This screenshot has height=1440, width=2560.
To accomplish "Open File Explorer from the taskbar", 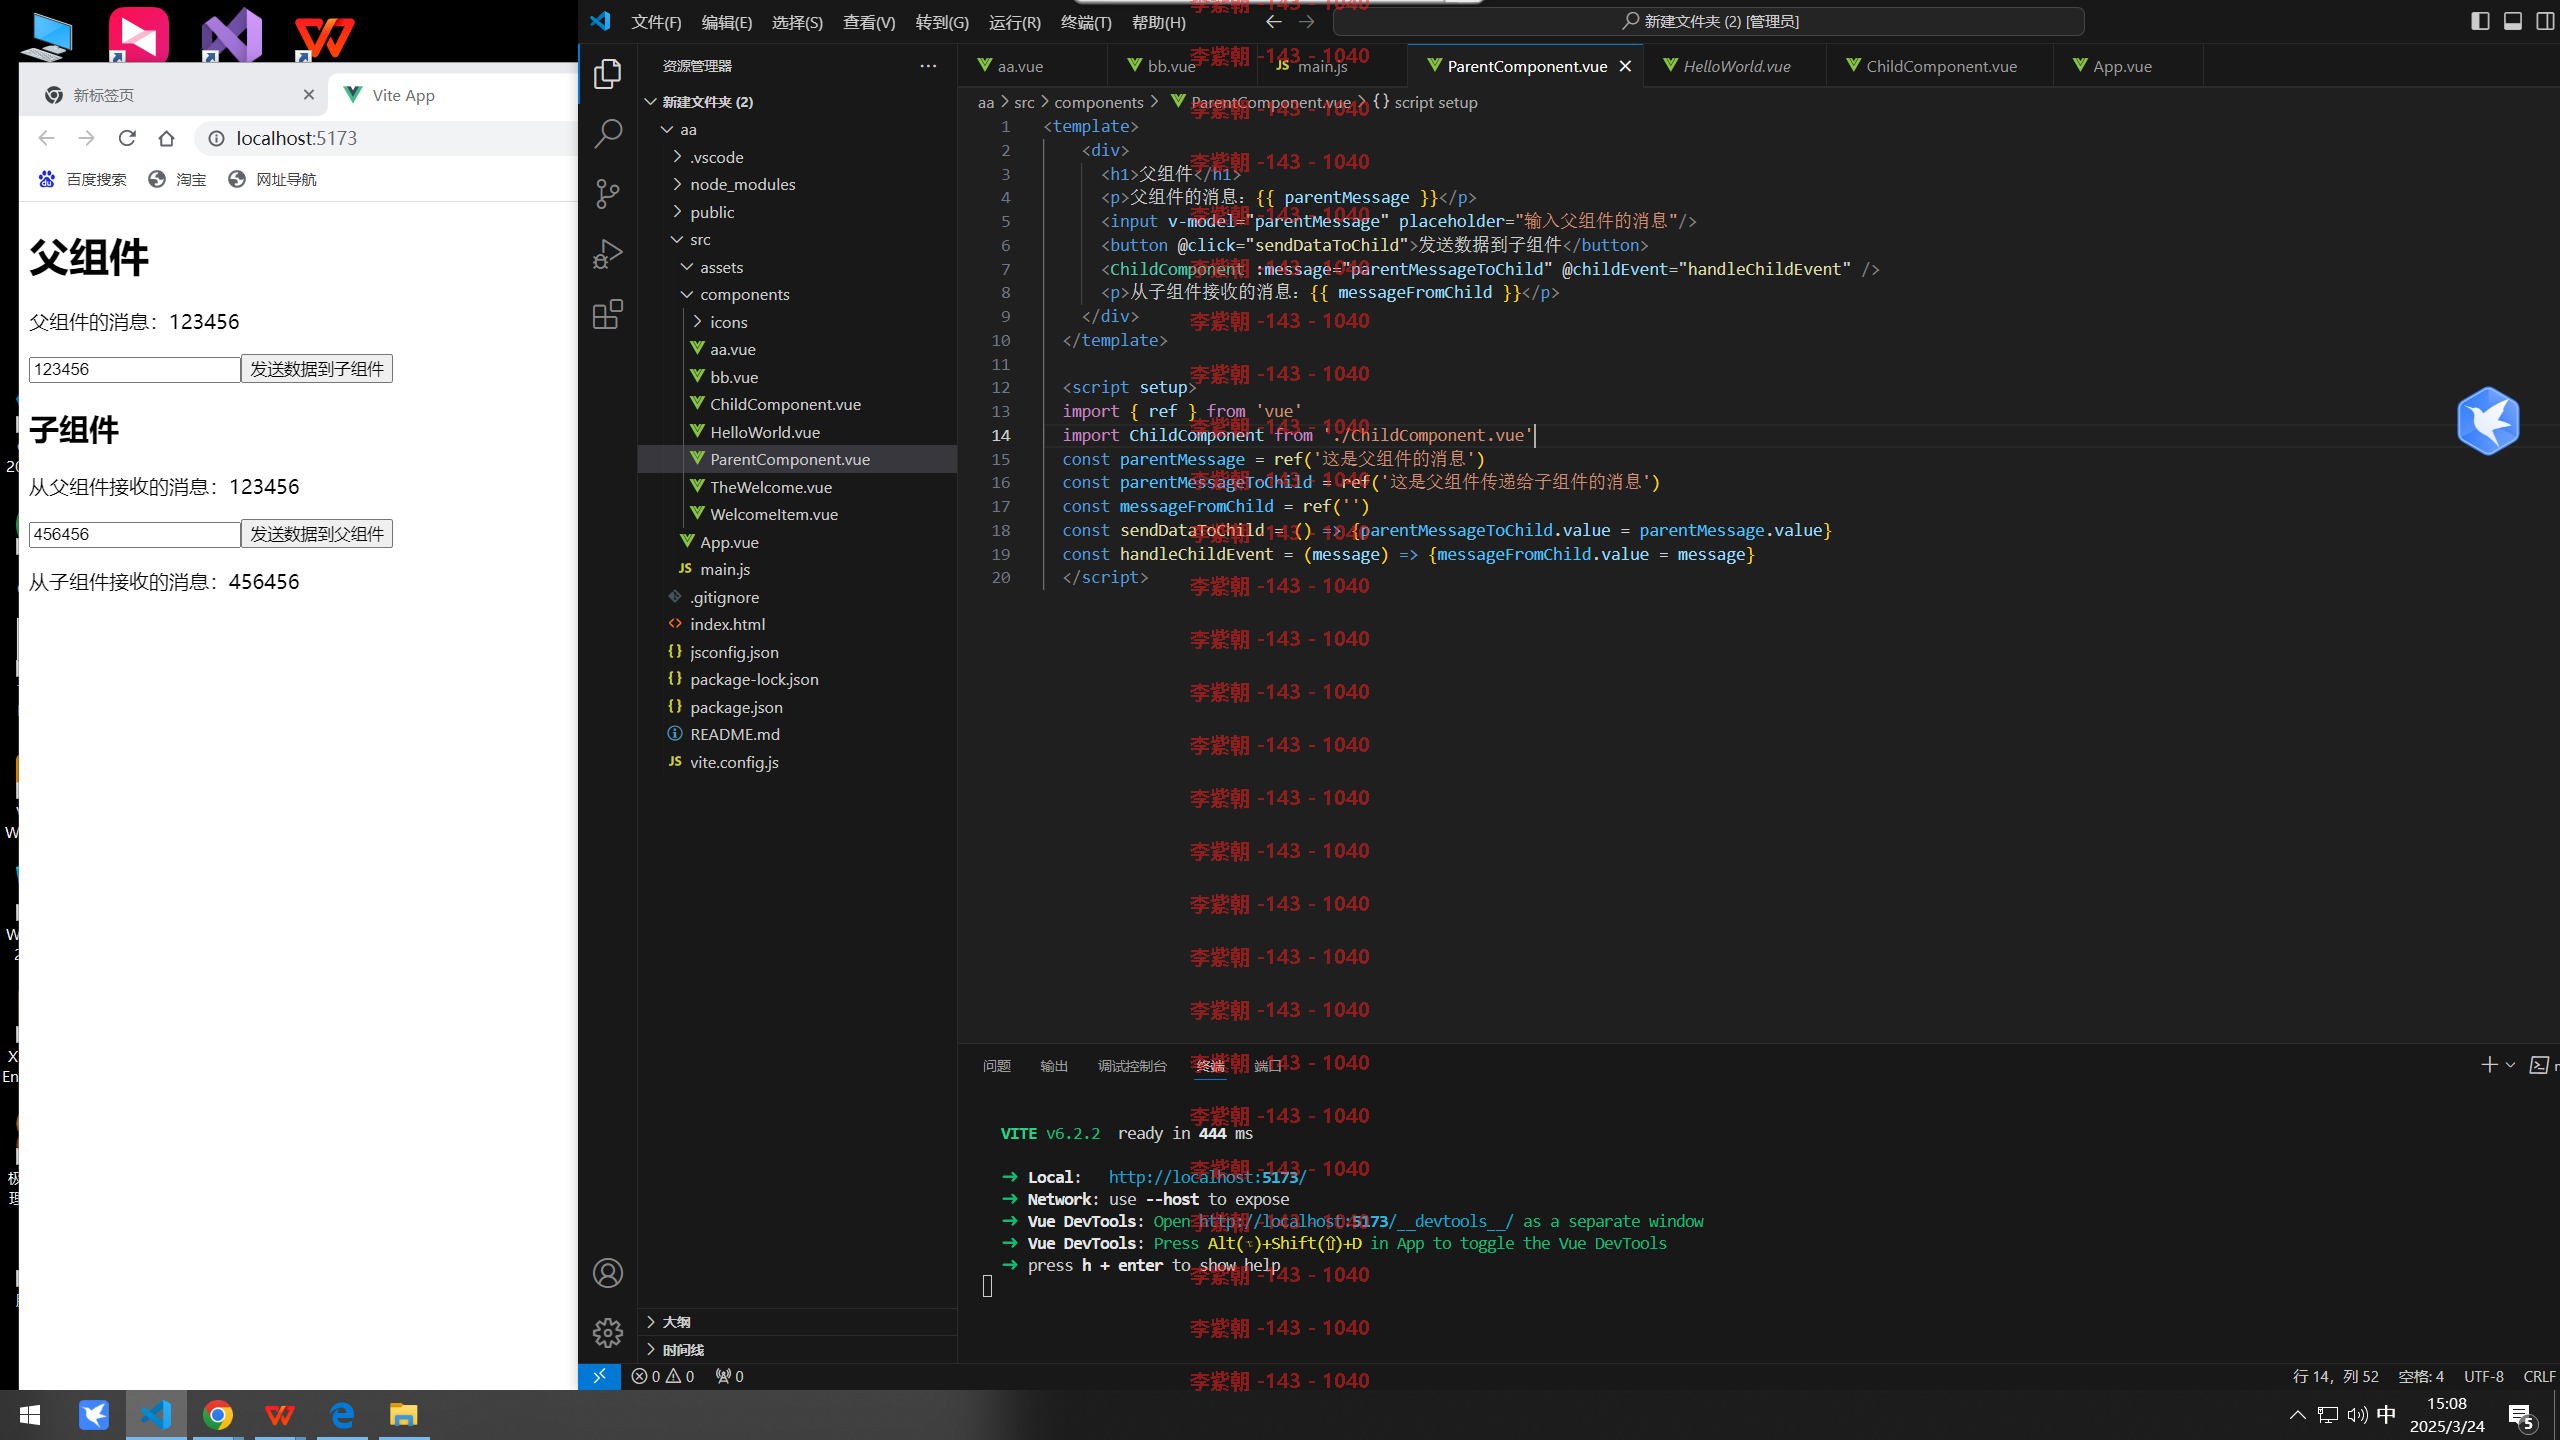I will coord(403,1415).
